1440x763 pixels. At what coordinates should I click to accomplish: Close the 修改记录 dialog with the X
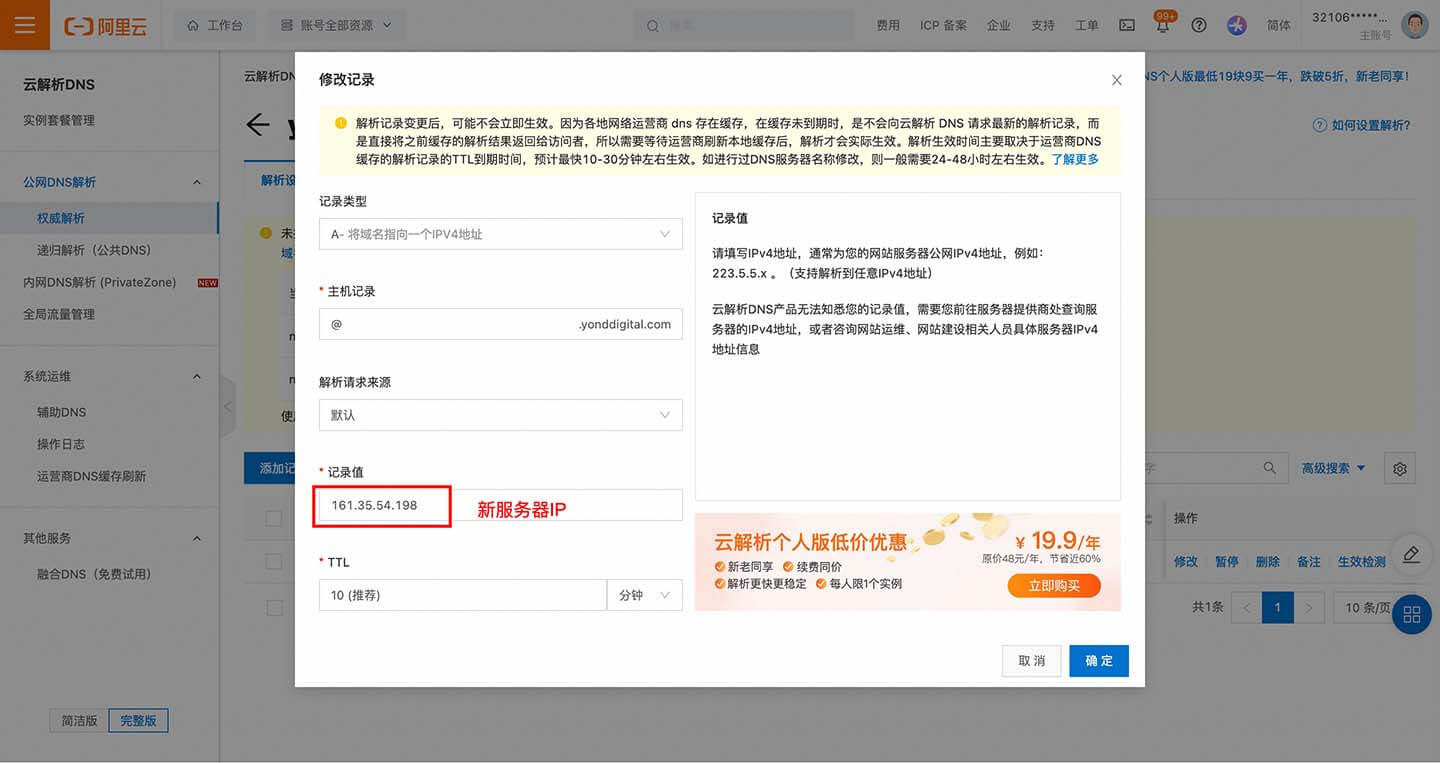[x=1117, y=80]
